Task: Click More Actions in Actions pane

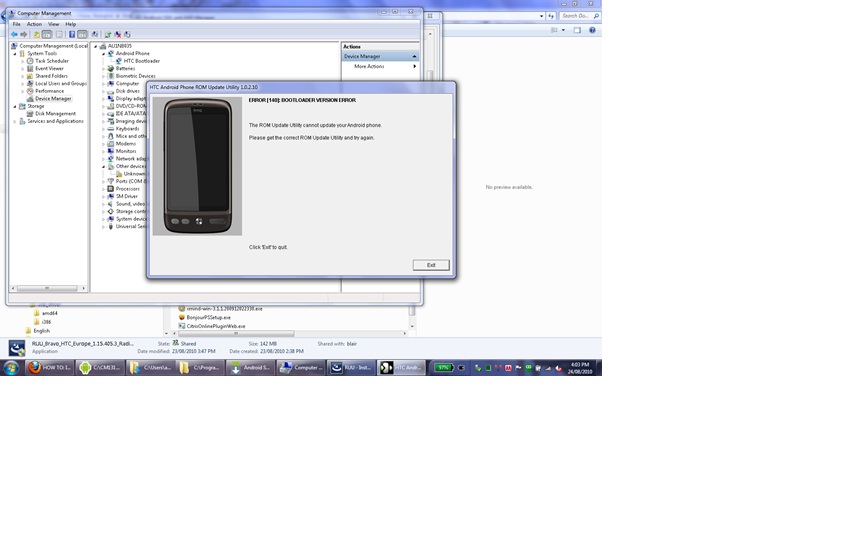Action: coord(369,66)
